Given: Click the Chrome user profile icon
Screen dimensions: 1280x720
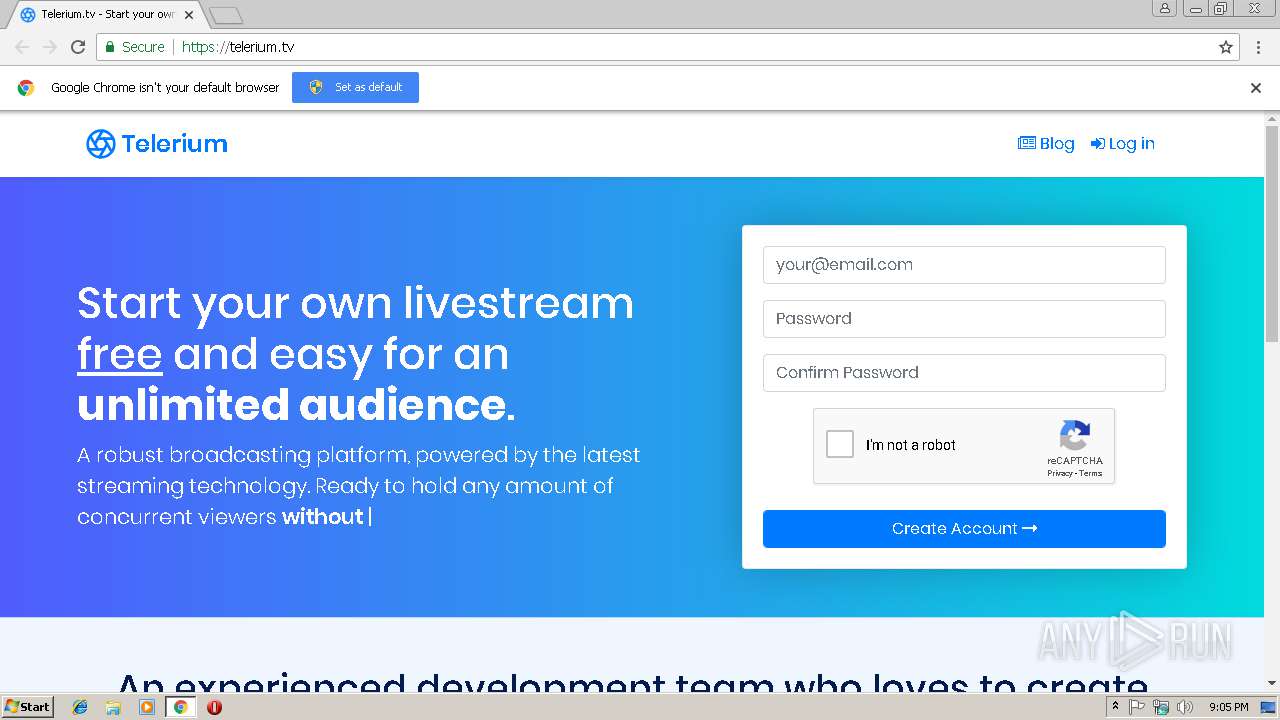Looking at the screenshot, I should click(x=1165, y=8).
